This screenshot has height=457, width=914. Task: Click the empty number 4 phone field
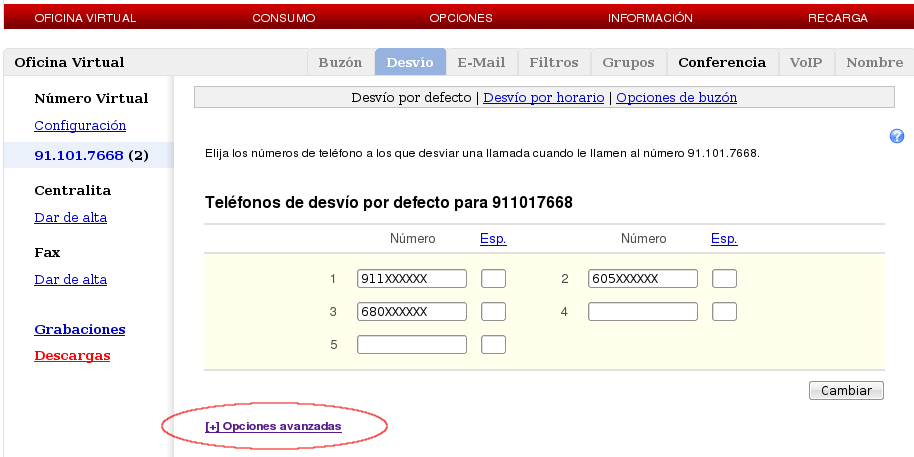[x=642, y=311]
